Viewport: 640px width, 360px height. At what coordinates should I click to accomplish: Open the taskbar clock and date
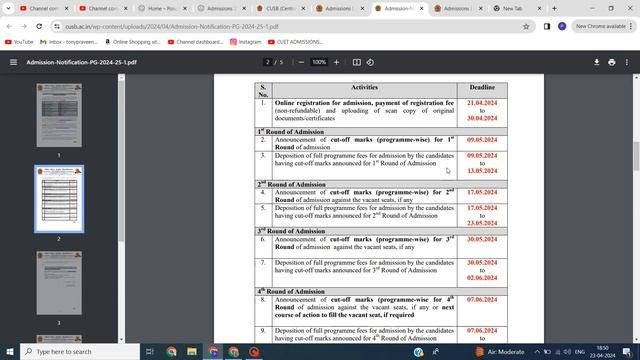(602, 351)
